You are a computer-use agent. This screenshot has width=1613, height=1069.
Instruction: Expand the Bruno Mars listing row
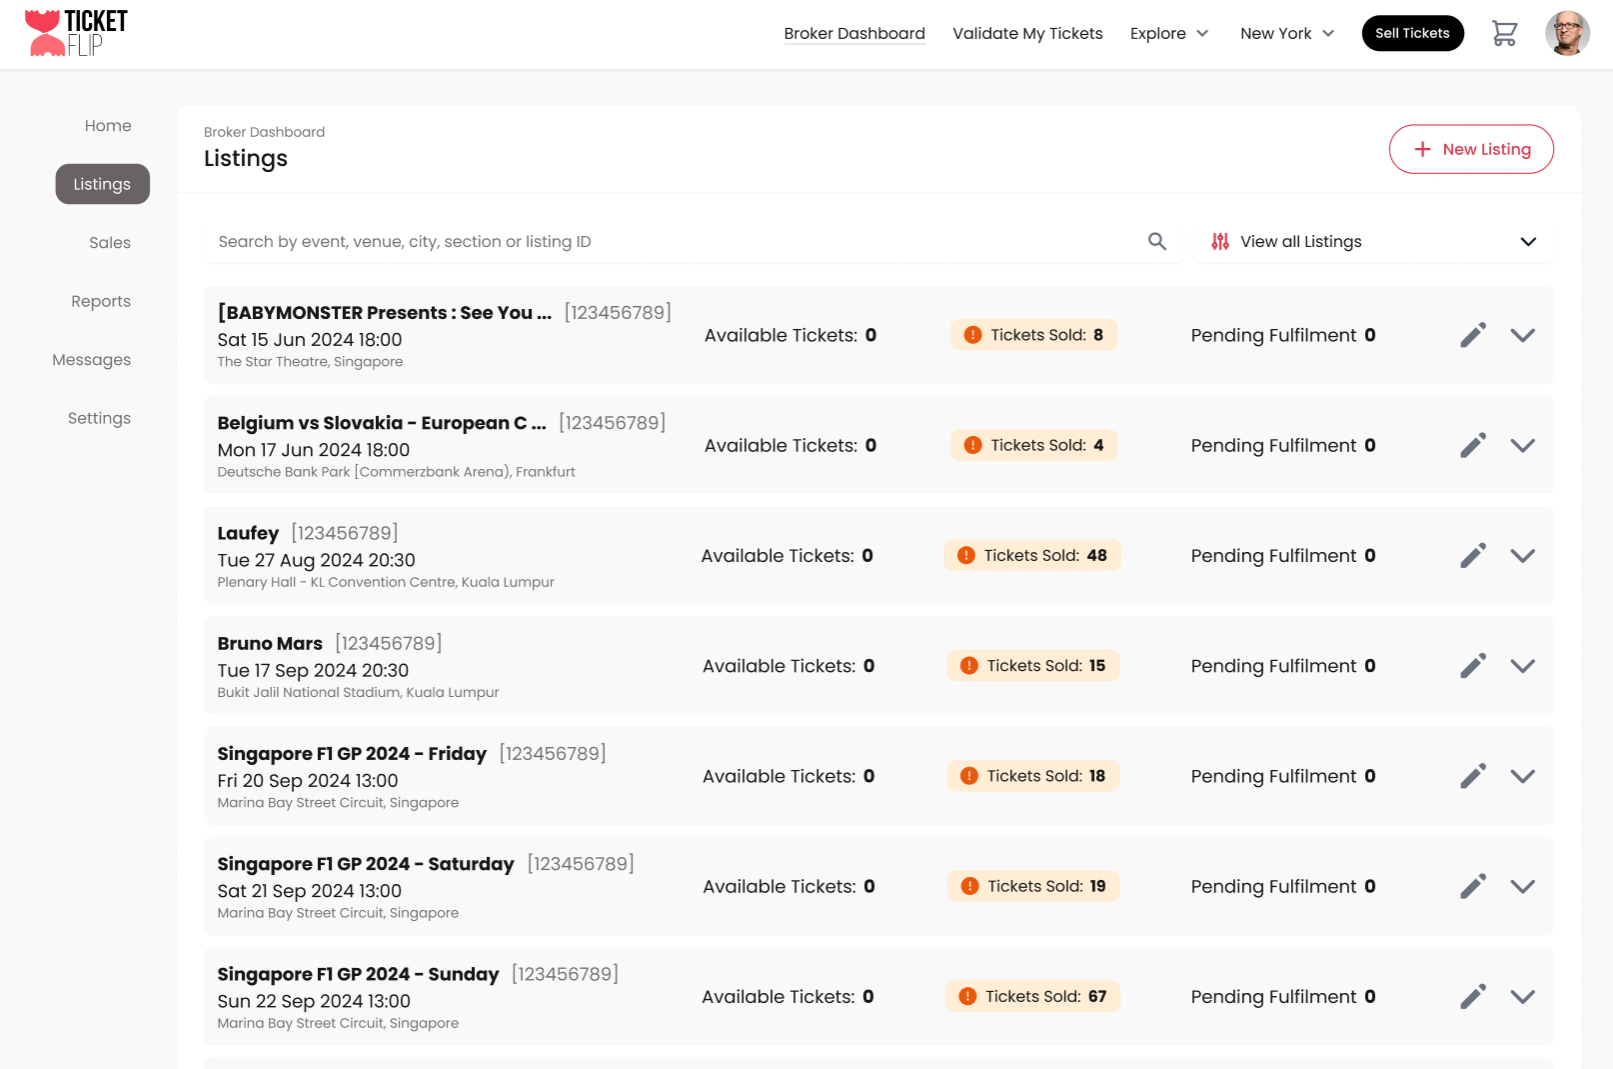pos(1523,666)
